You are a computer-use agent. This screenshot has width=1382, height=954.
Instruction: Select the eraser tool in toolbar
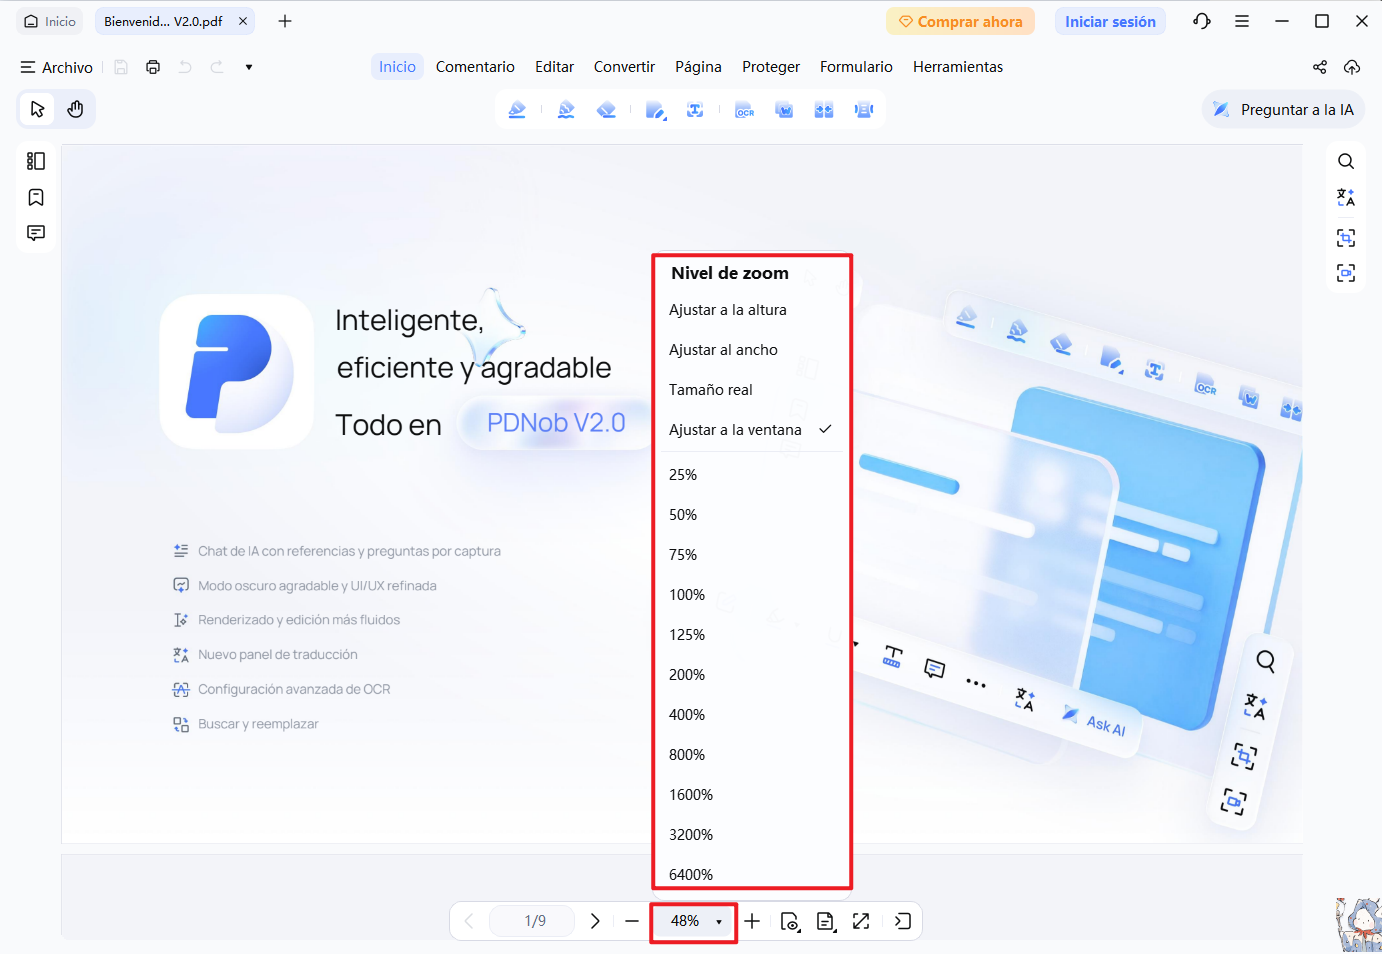pyautogui.click(x=606, y=110)
